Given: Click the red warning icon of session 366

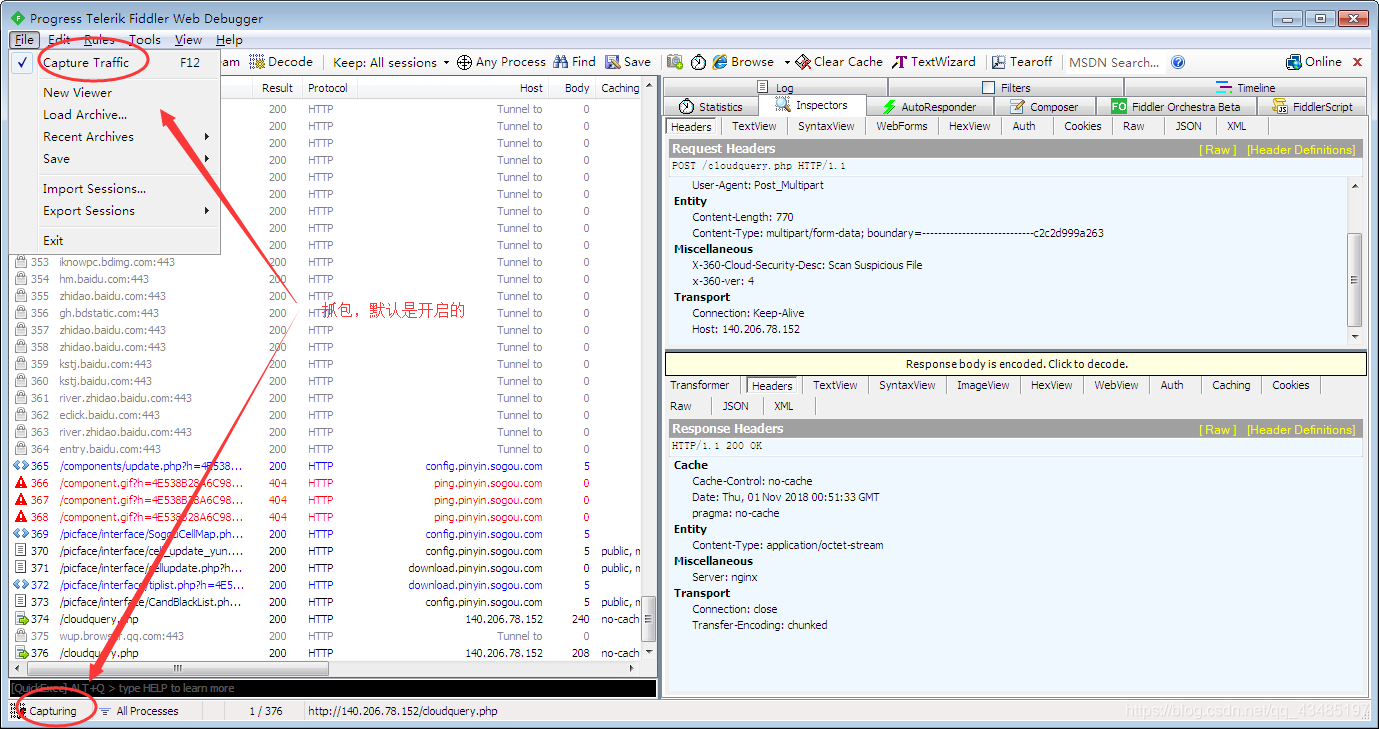Looking at the screenshot, I should (x=21, y=483).
